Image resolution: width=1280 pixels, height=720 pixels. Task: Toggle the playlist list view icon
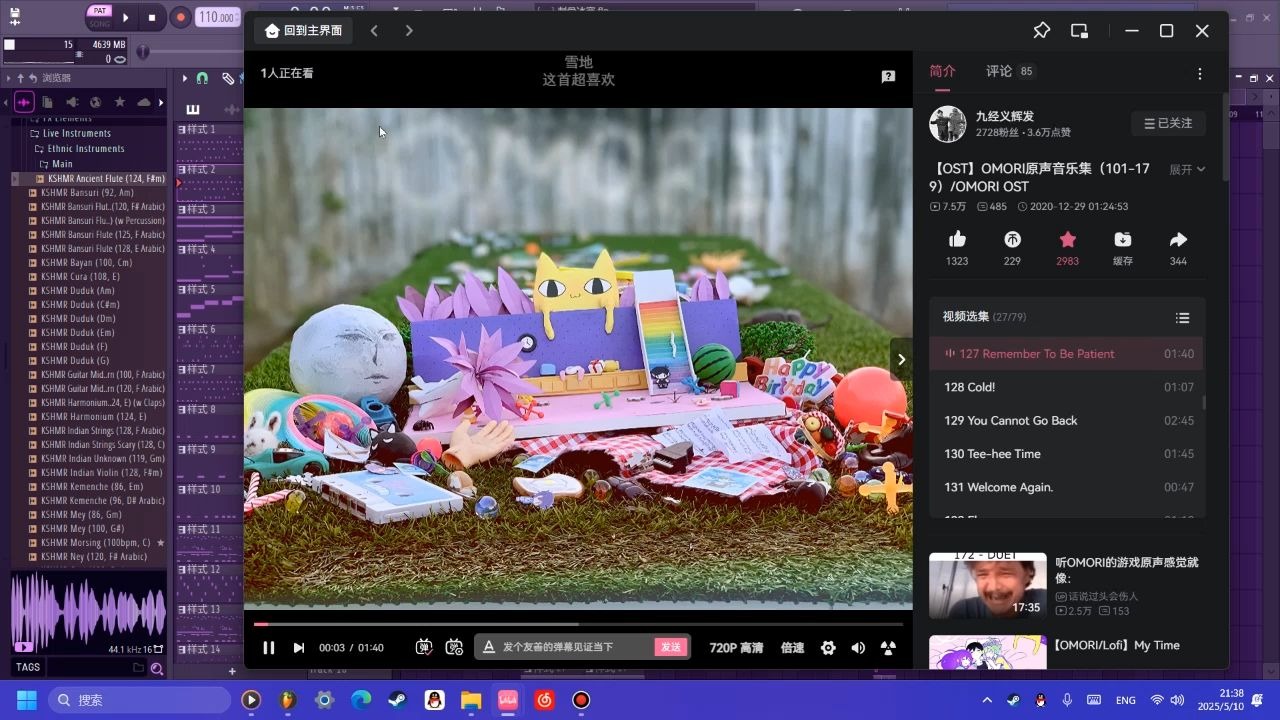[x=1183, y=318]
